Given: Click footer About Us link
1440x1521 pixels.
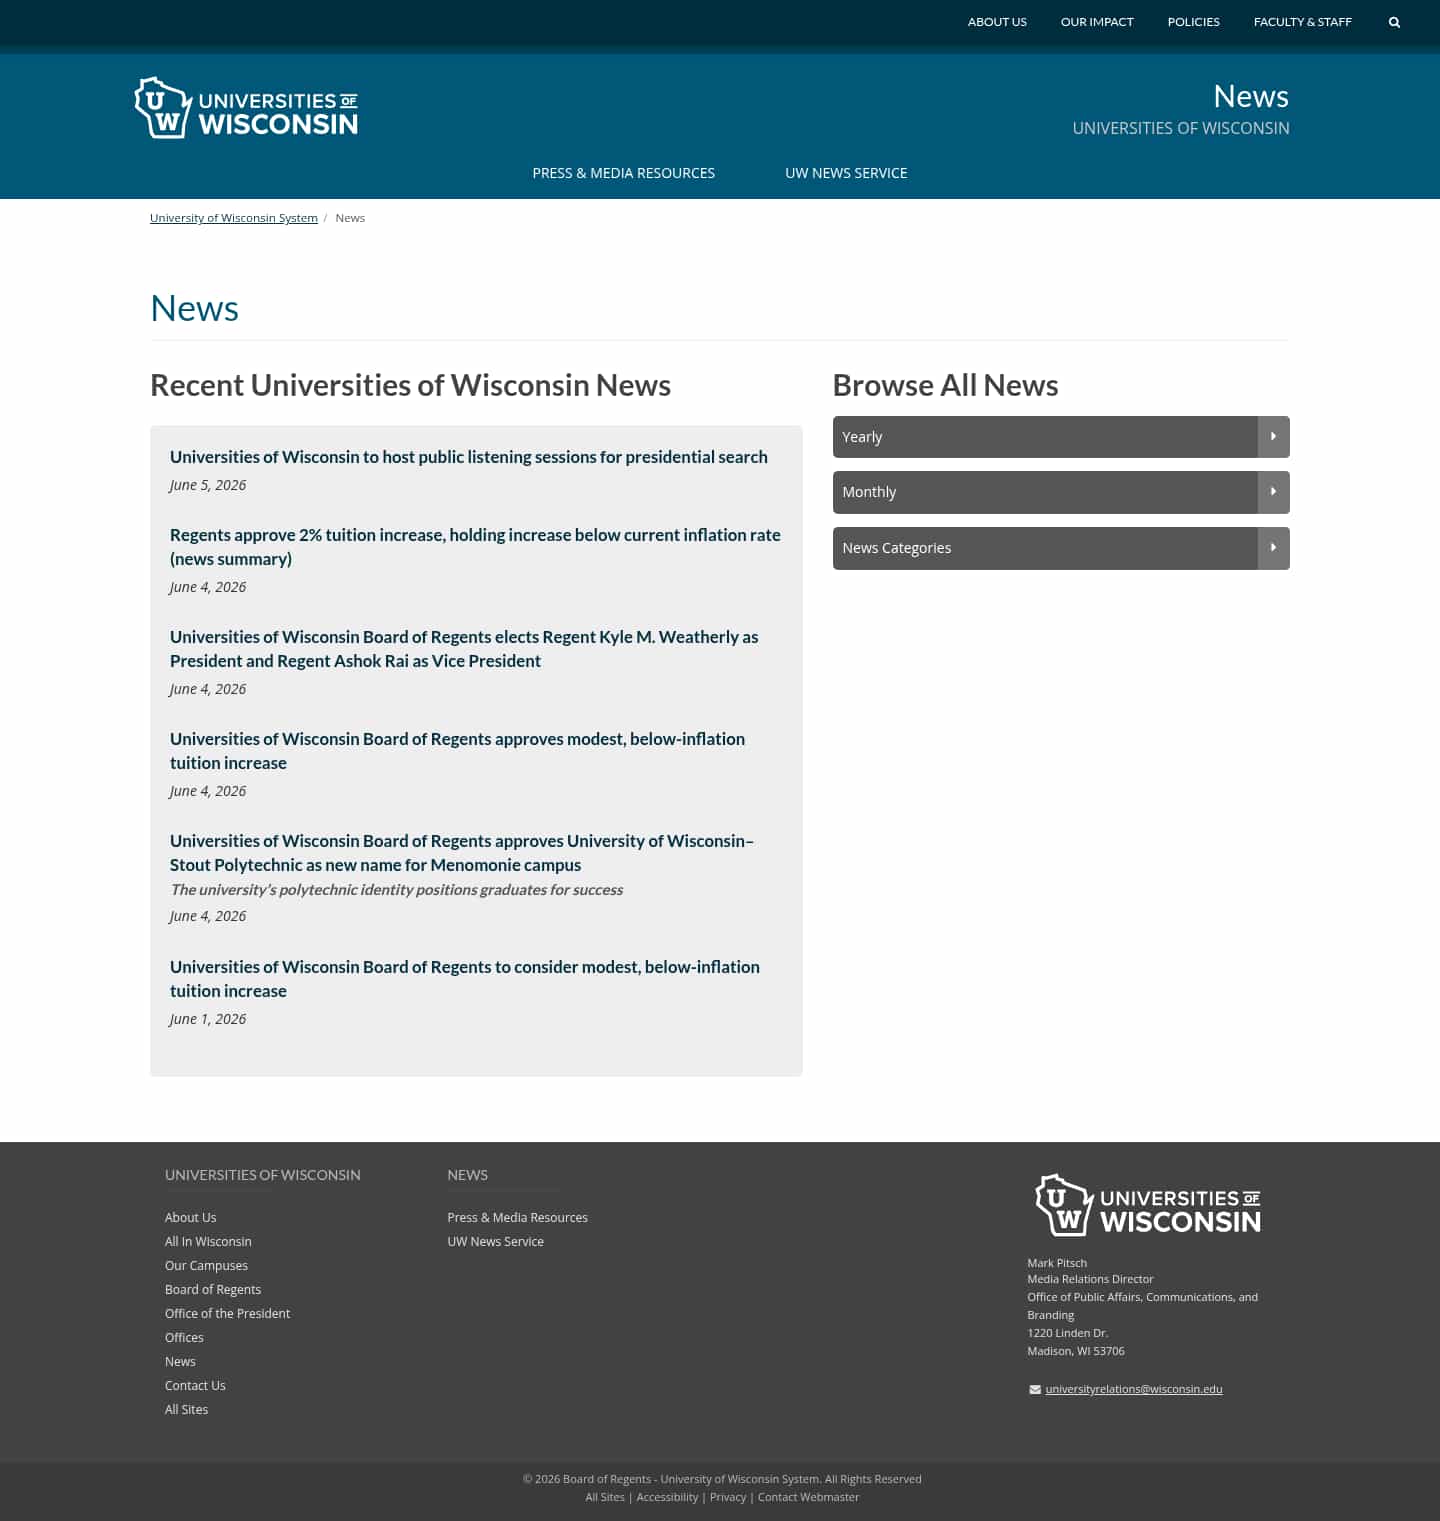Looking at the screenshot, I should tap(190, 1217).
